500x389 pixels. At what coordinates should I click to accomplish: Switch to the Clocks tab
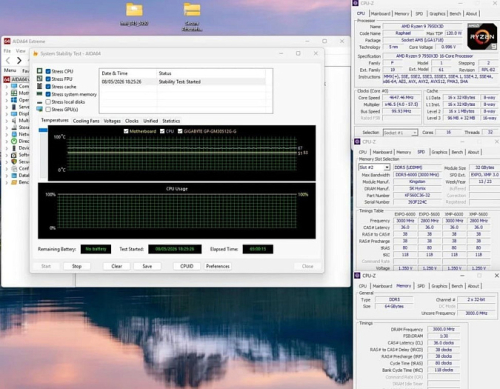click(132, 121)
